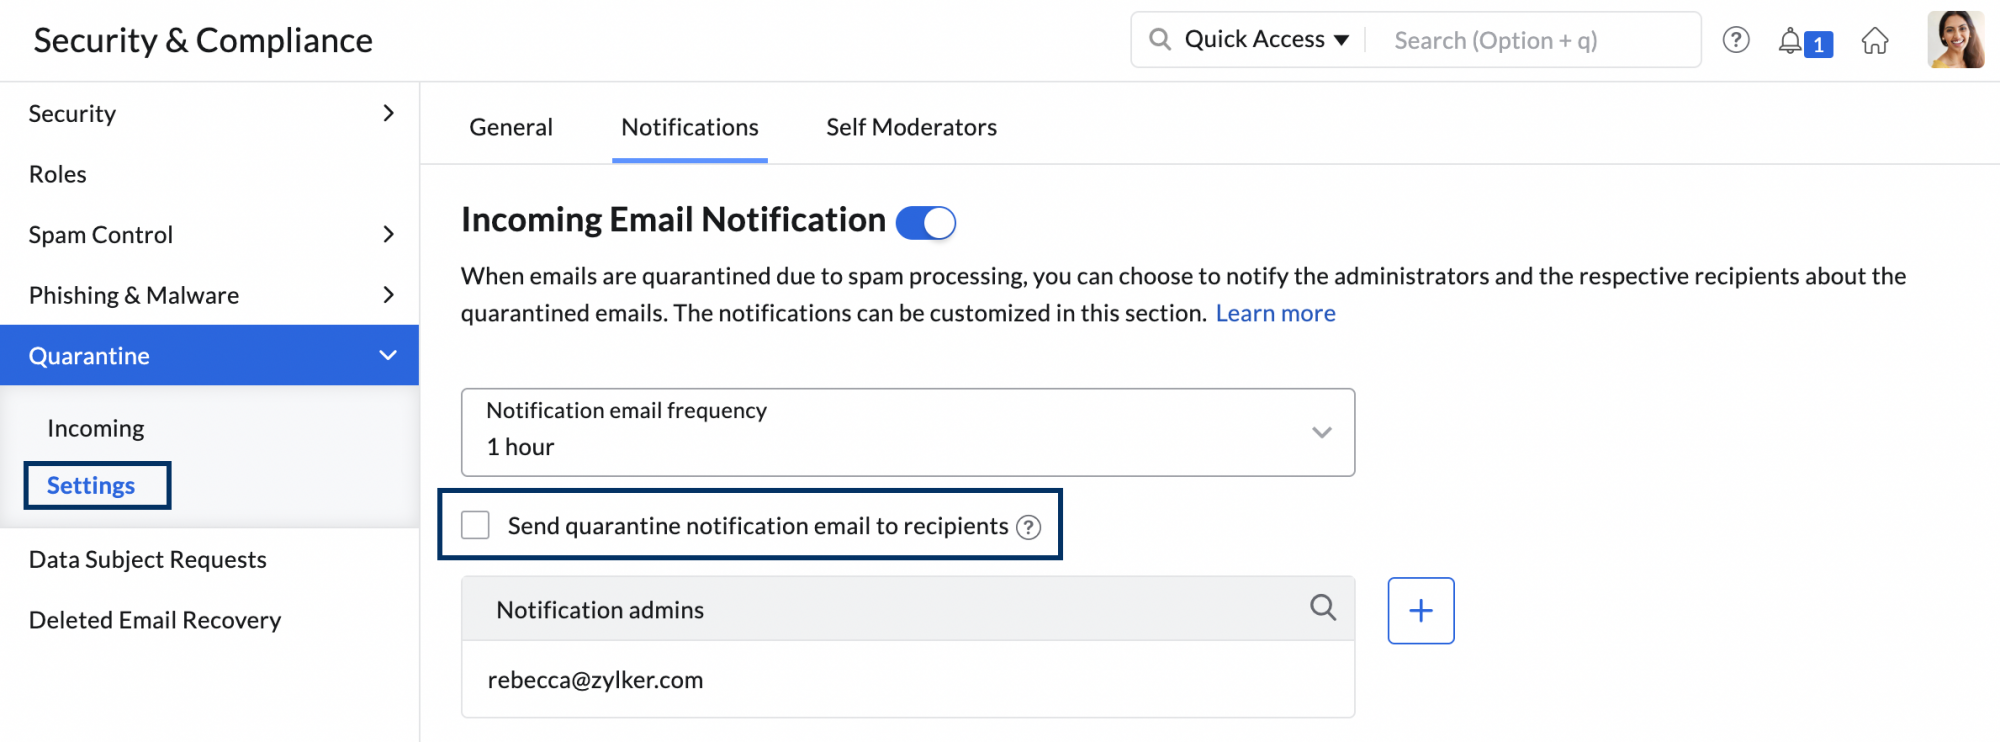Open the Notification email frequency dropdown

click(1322, 432)
